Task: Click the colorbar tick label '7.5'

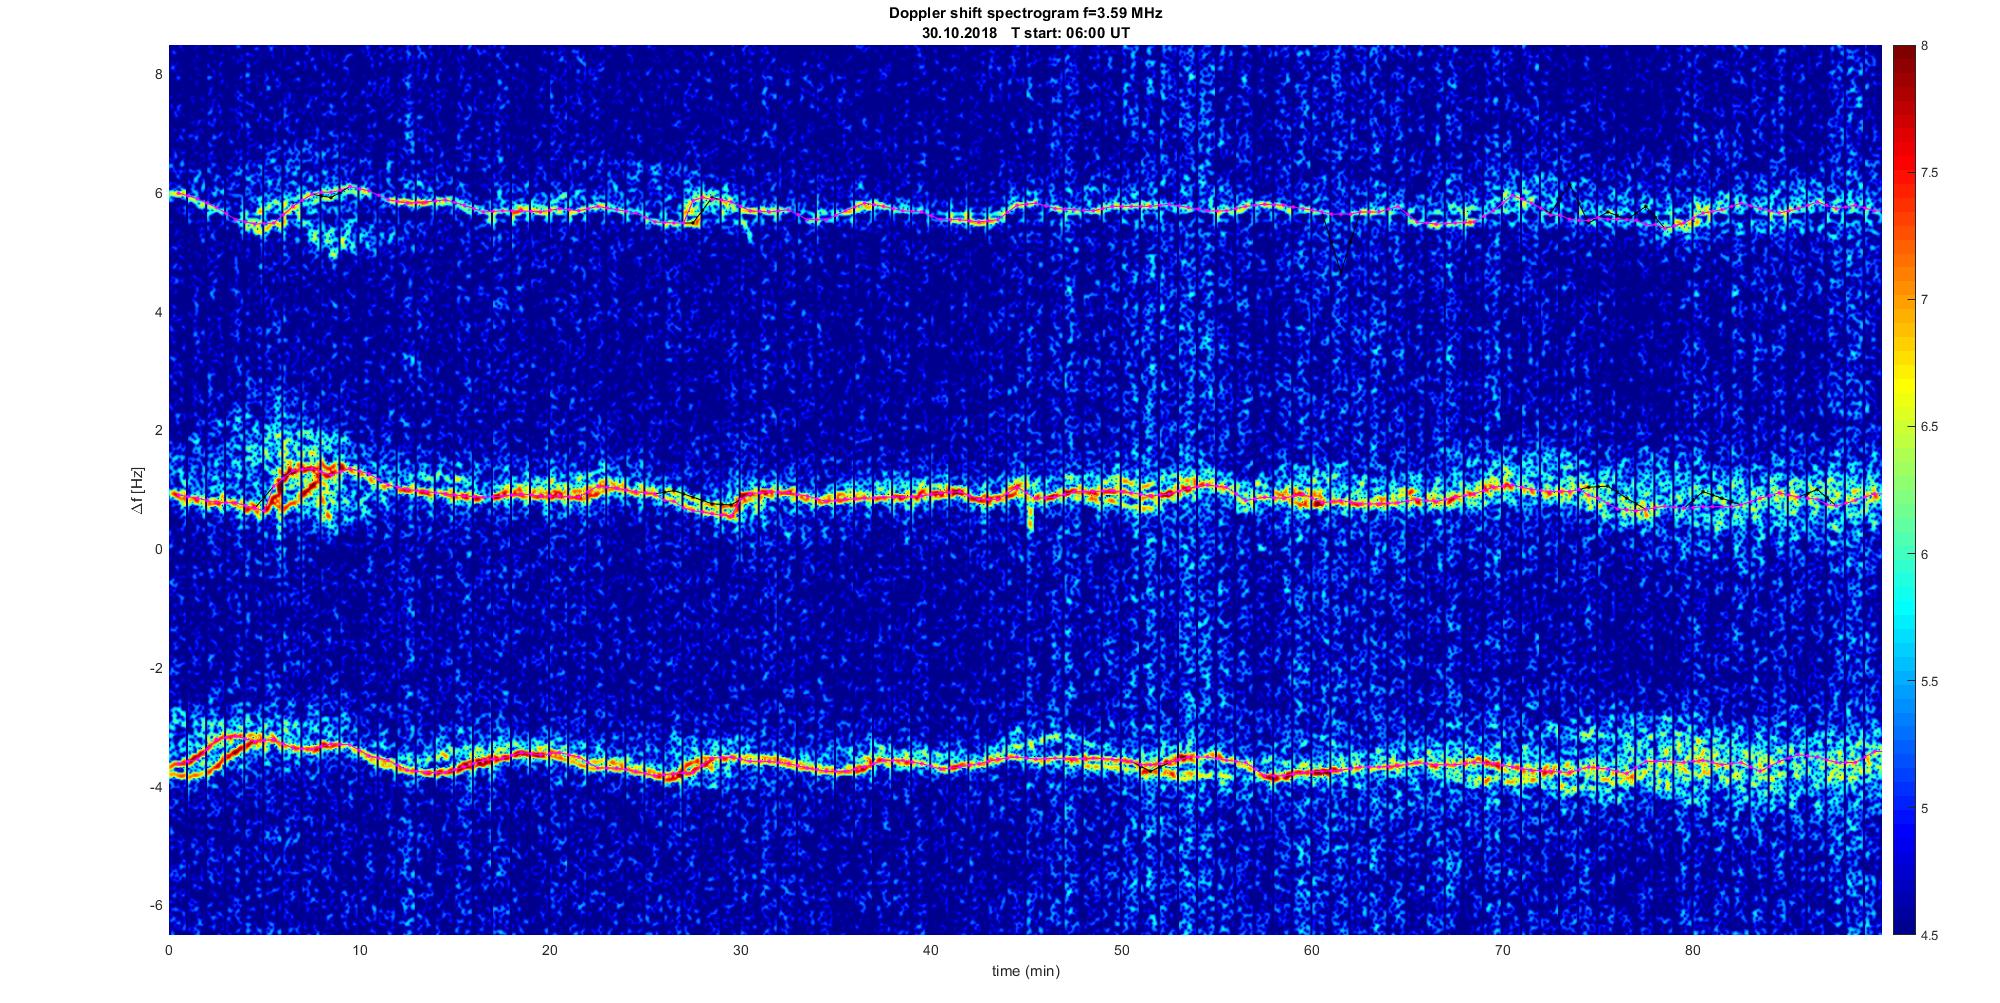Action: pos(1930,173)
